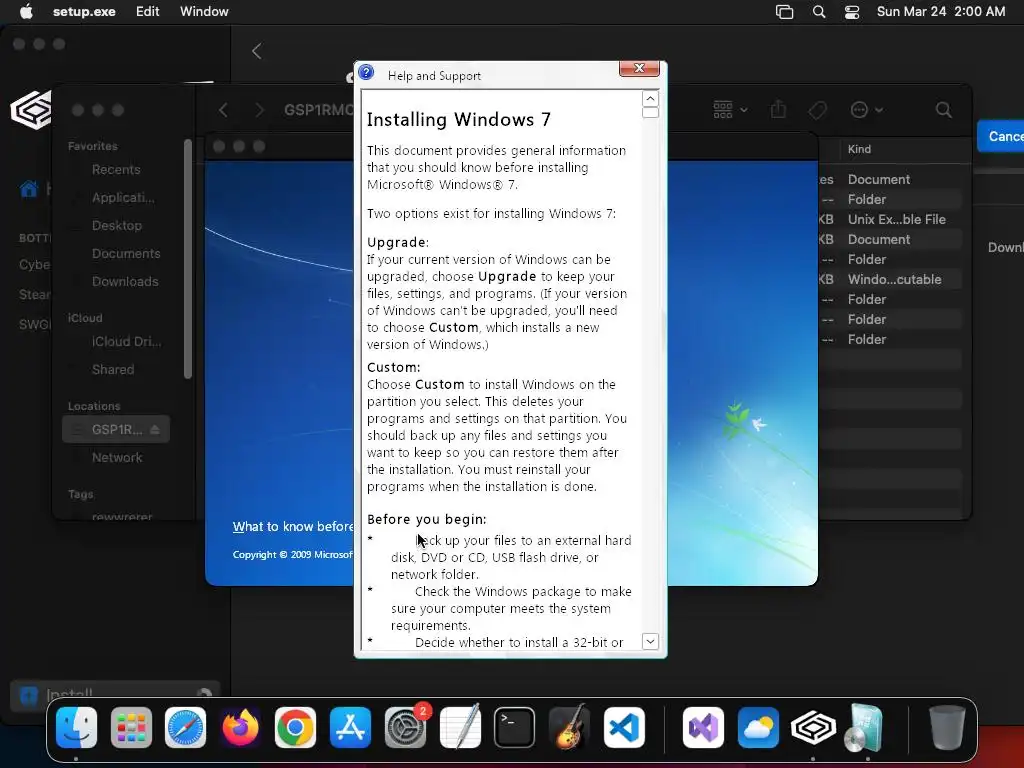The image size is (1024, 768).
Task: Open Control Center in menu bar
Action: pos(852,12)
